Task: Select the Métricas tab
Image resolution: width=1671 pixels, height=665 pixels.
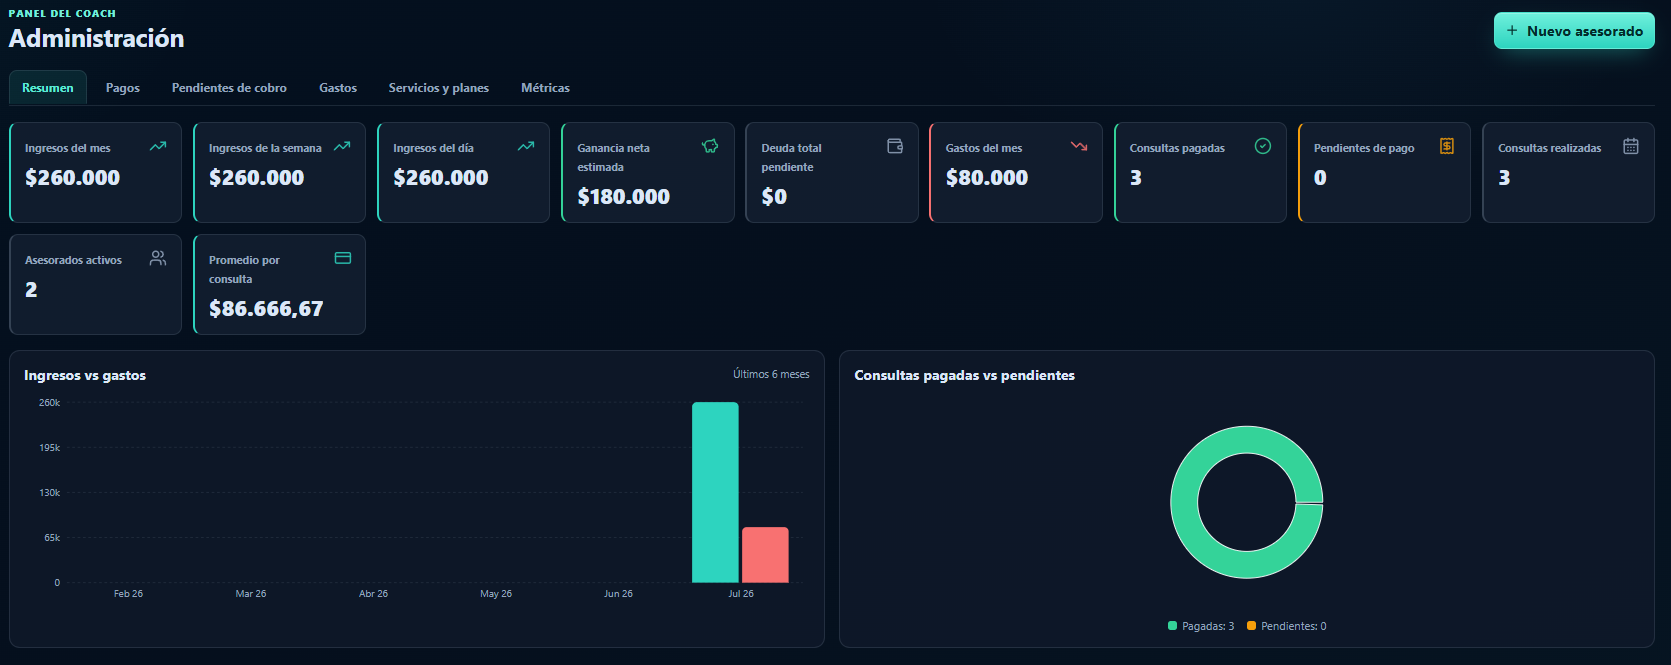Action: [x=545, y=88]
